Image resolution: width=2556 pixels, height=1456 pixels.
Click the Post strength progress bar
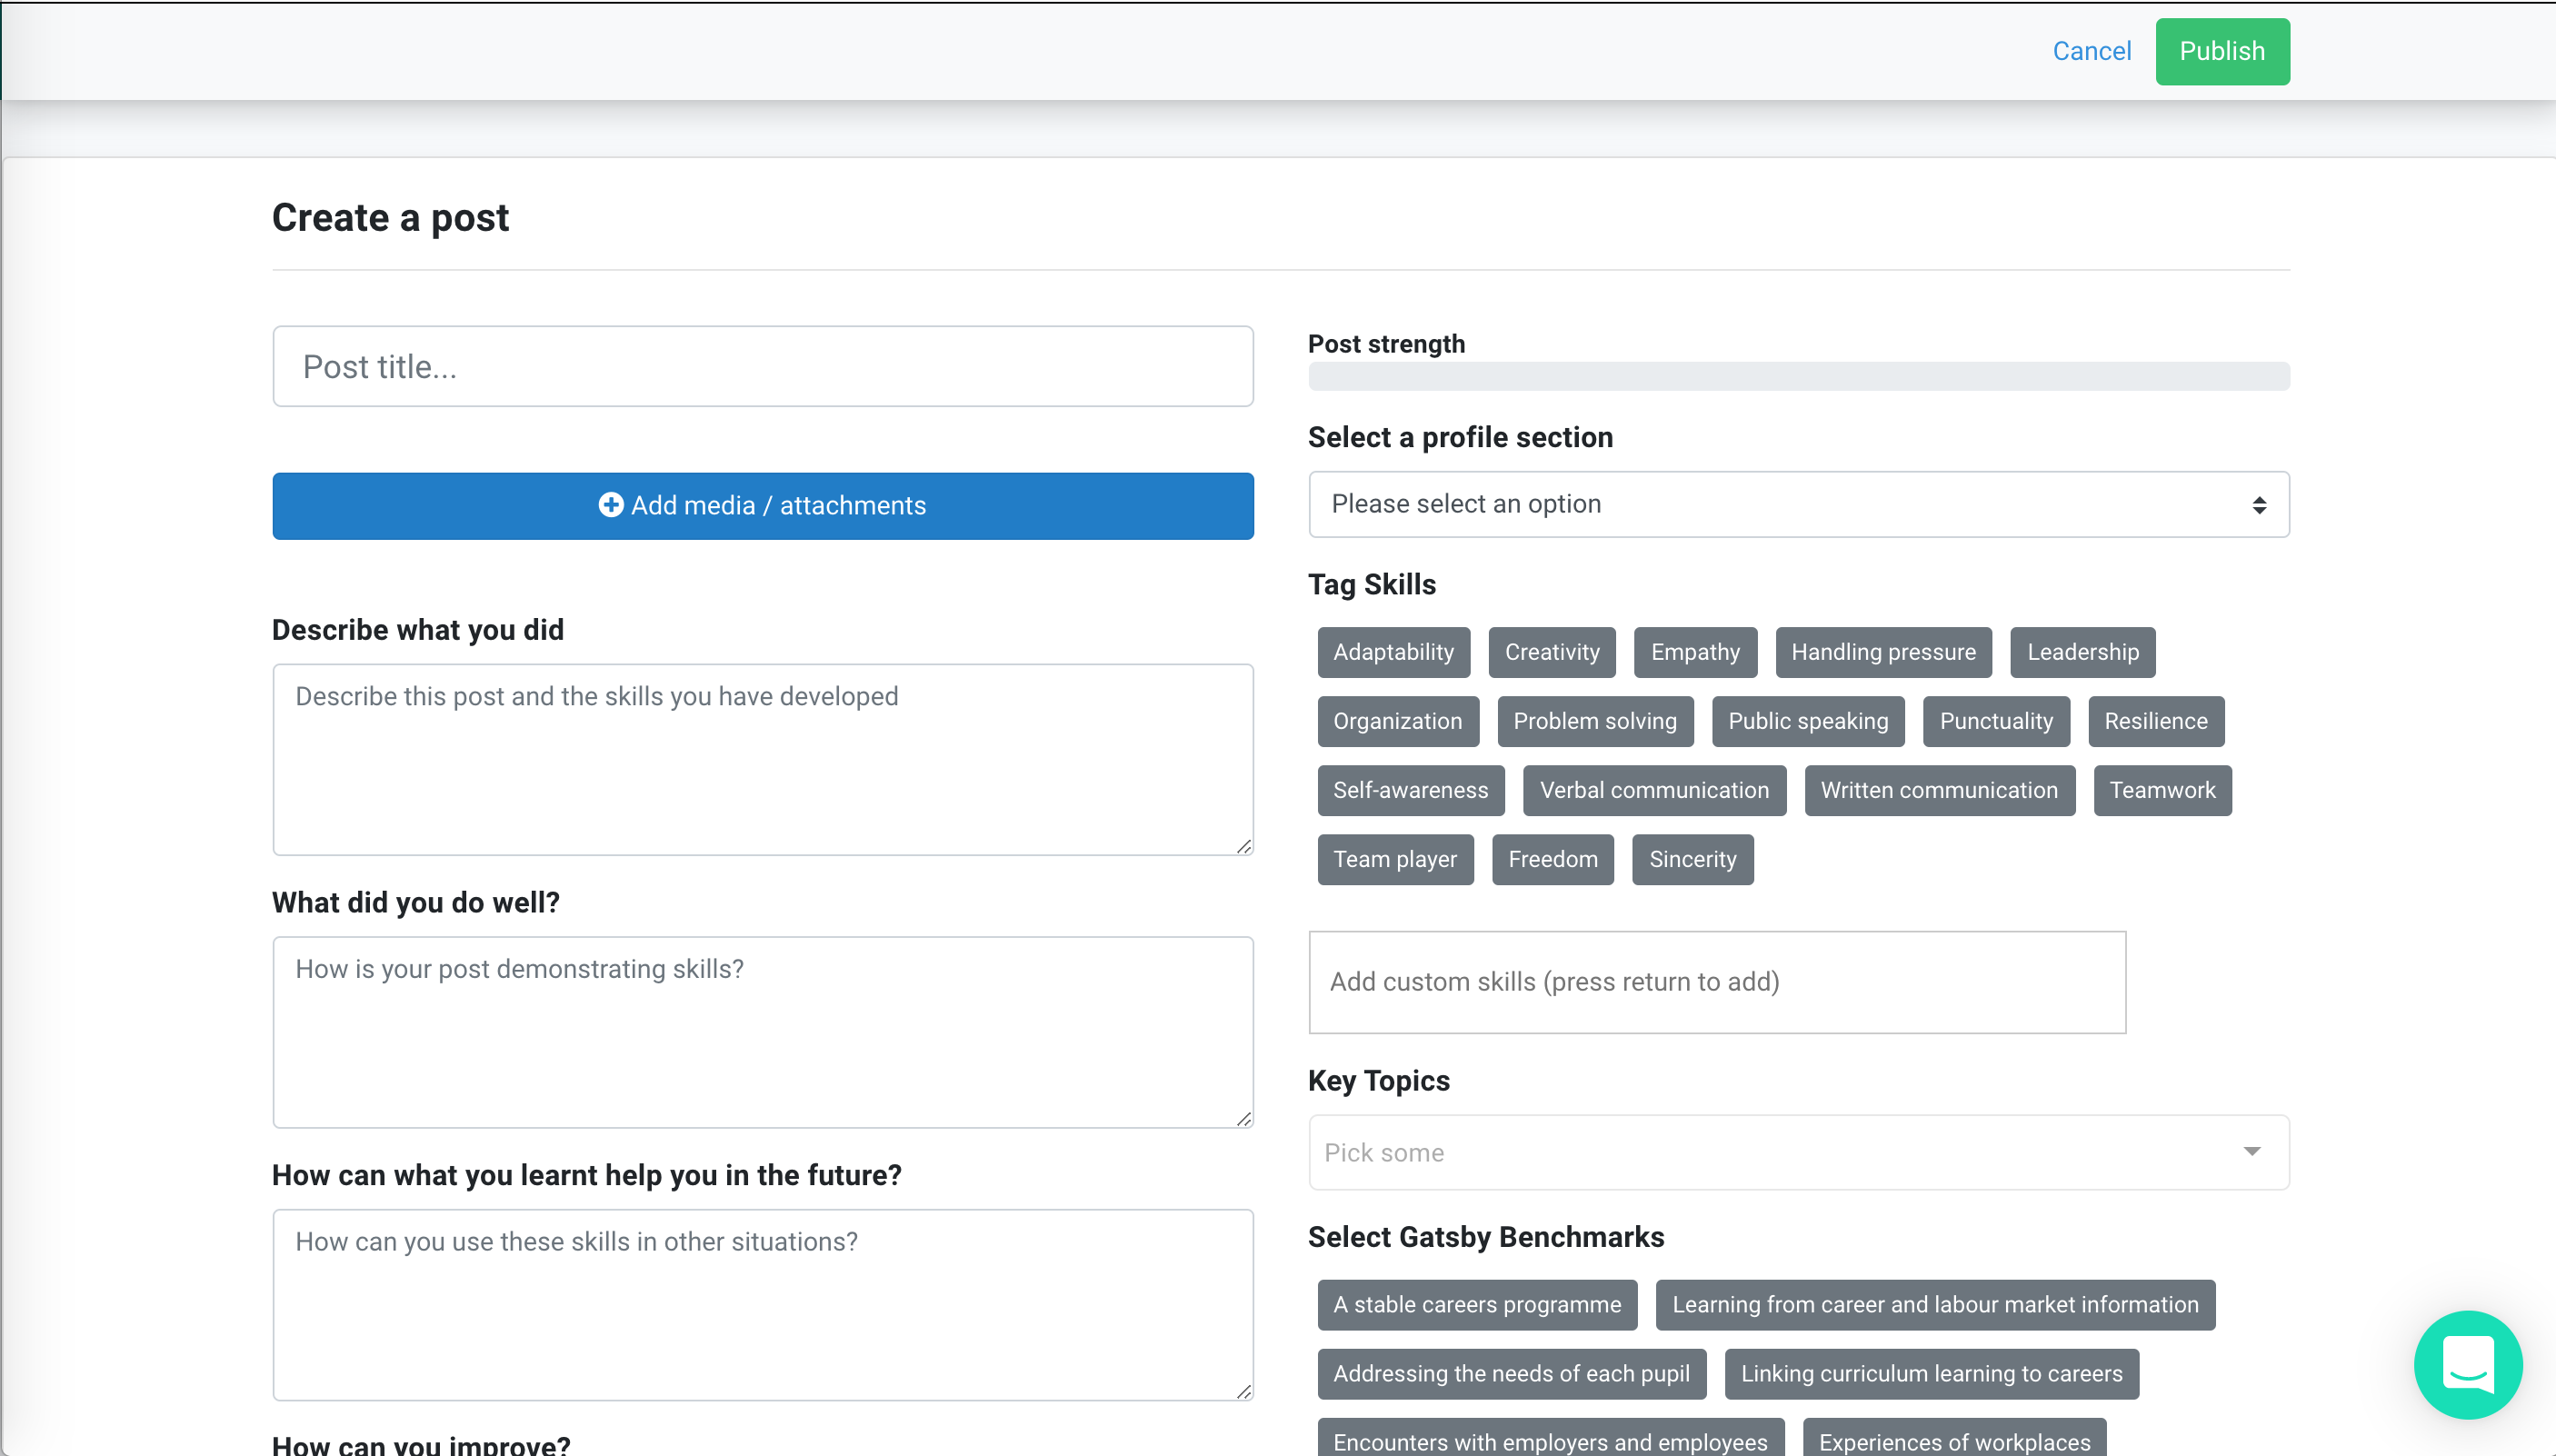(x=1798, y=376)
